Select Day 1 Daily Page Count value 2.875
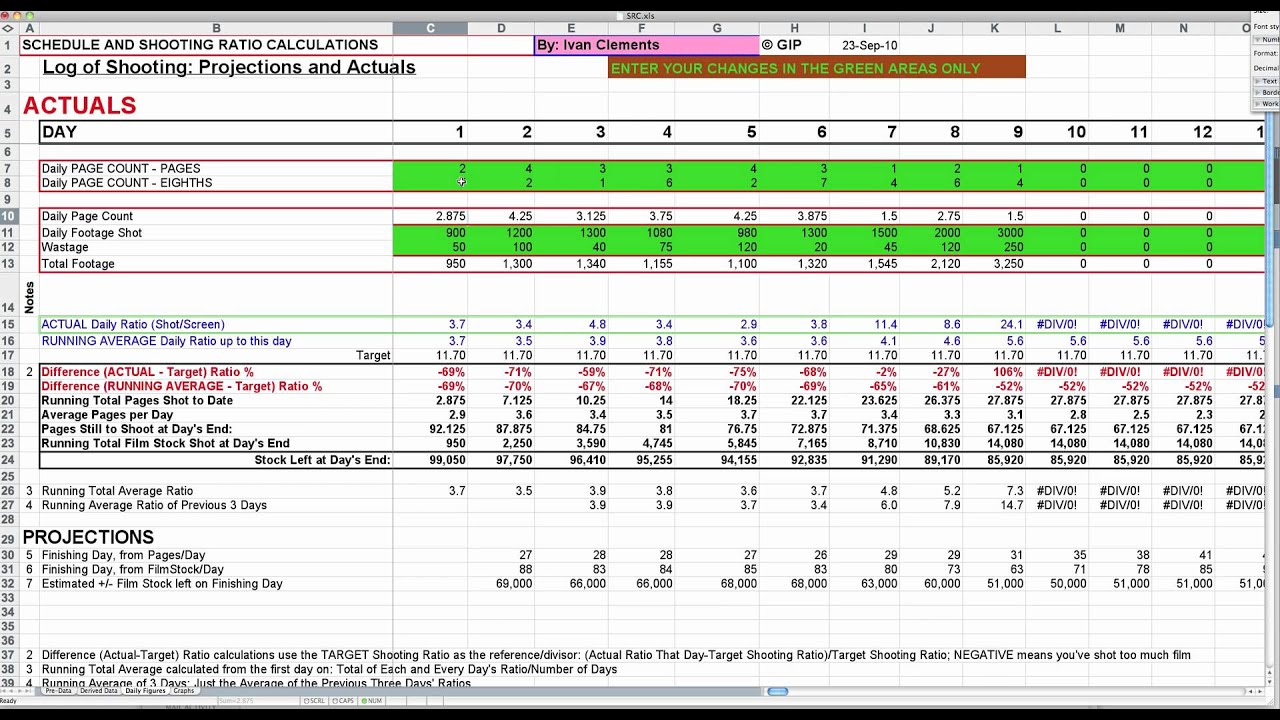1280x720 pixels. coord(430,216)
